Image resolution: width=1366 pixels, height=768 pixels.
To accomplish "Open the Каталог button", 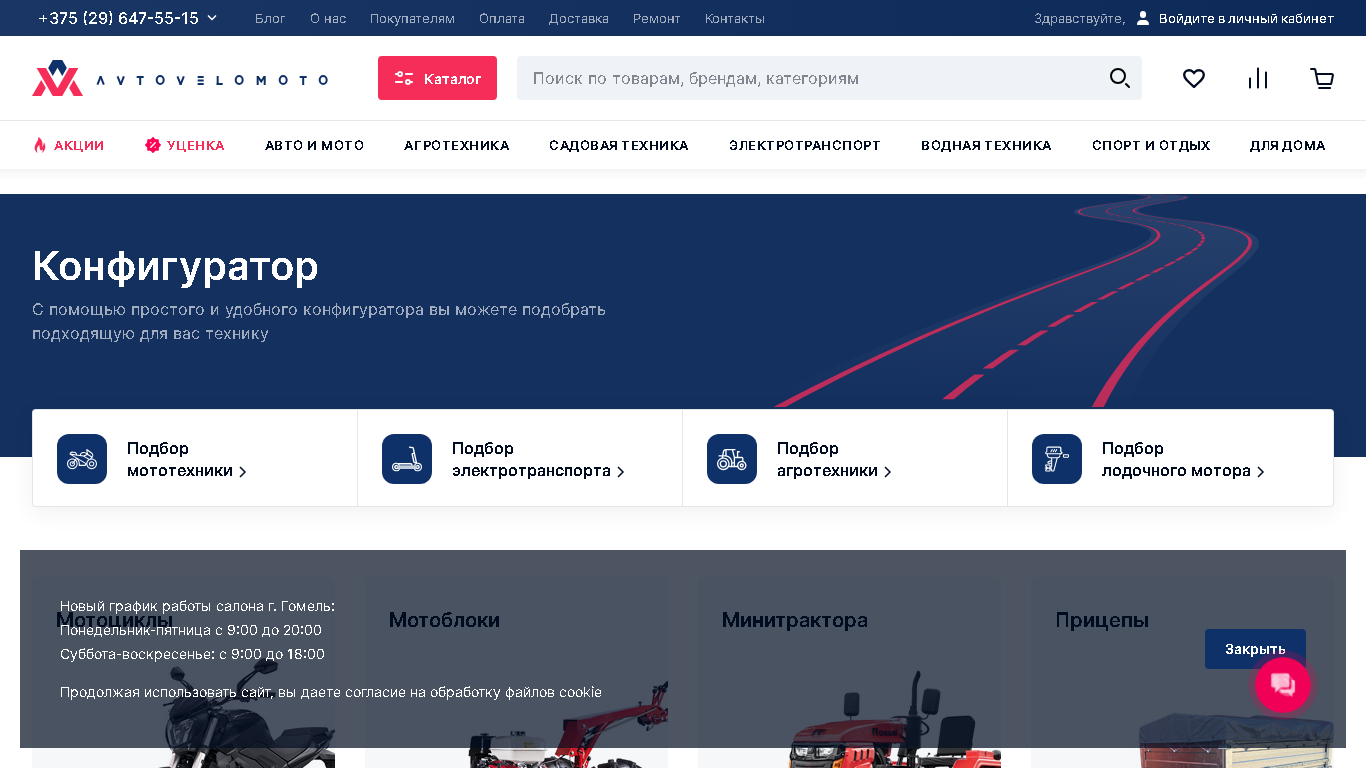I will (437, 78).
